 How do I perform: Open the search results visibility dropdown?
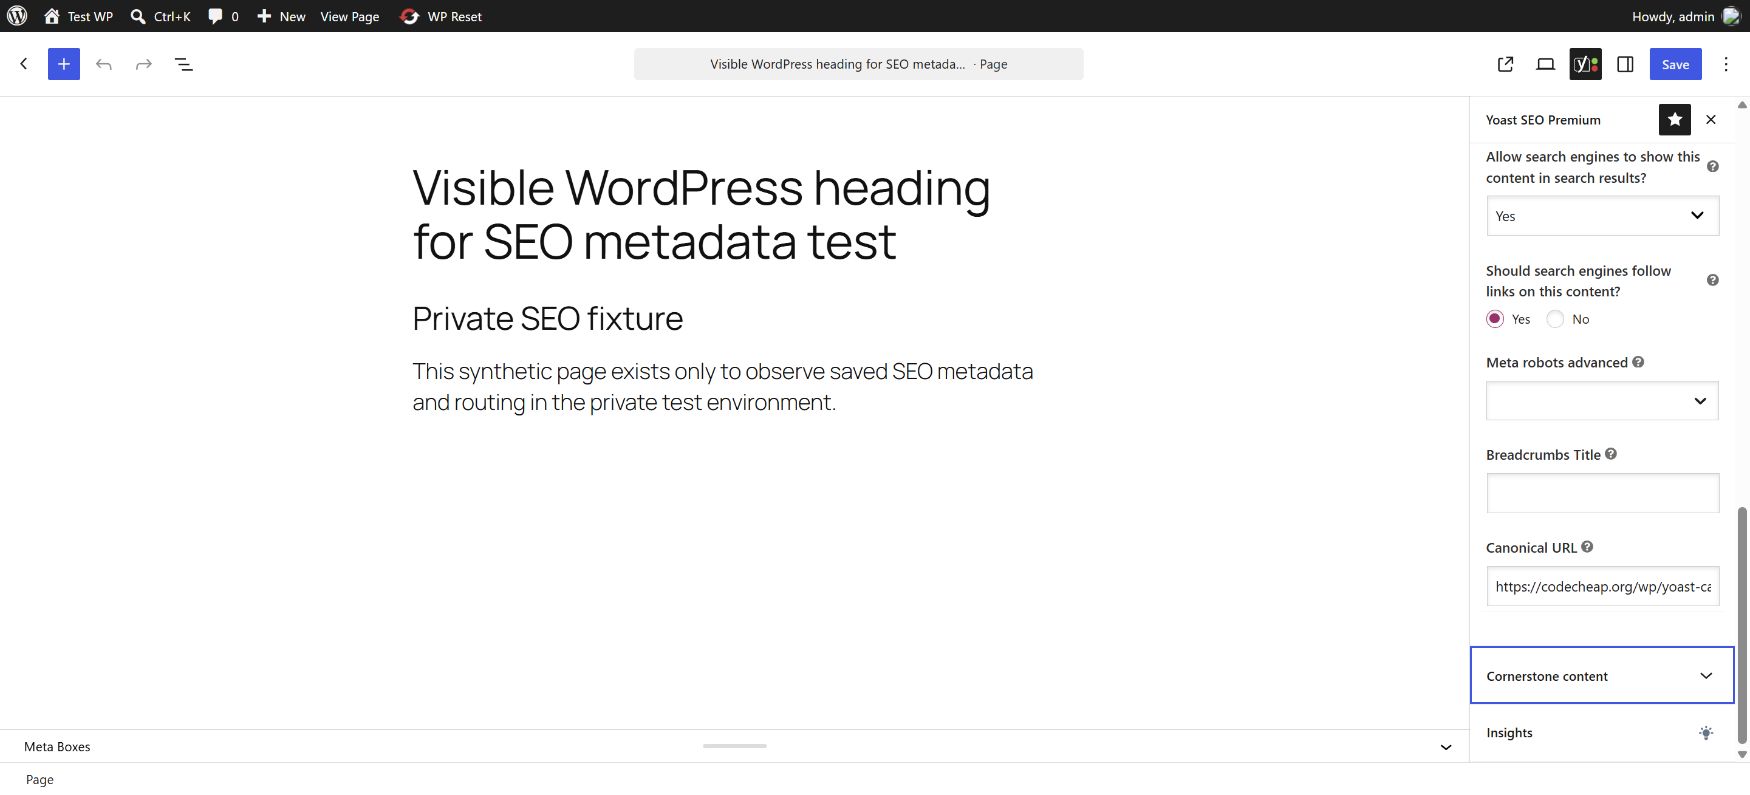point(1603,216)
